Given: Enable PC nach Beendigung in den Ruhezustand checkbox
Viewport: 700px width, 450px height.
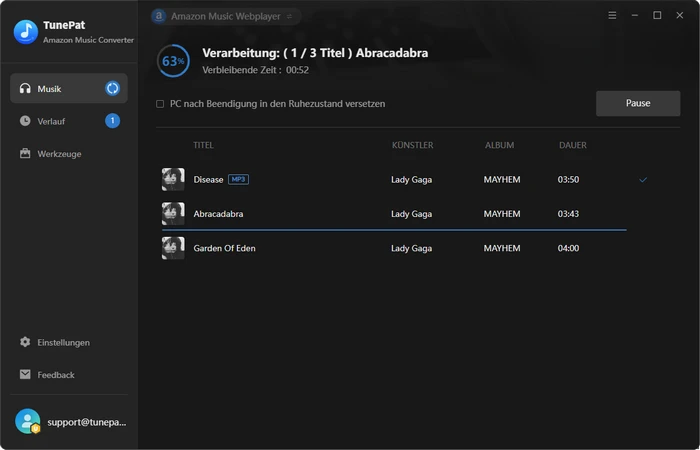Looking at the screenshot, I should tap(160, 104).
